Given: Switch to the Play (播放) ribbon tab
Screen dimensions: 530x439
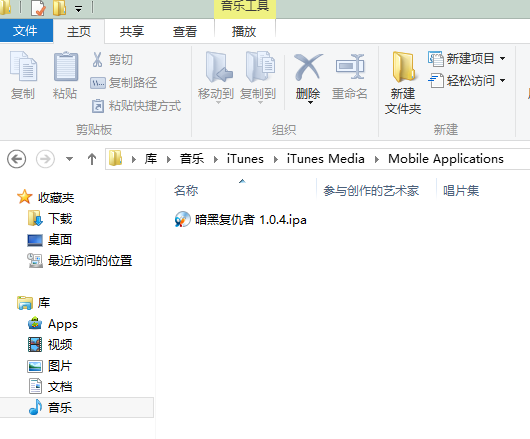Looking at the screenshot, I should (244, 31).
